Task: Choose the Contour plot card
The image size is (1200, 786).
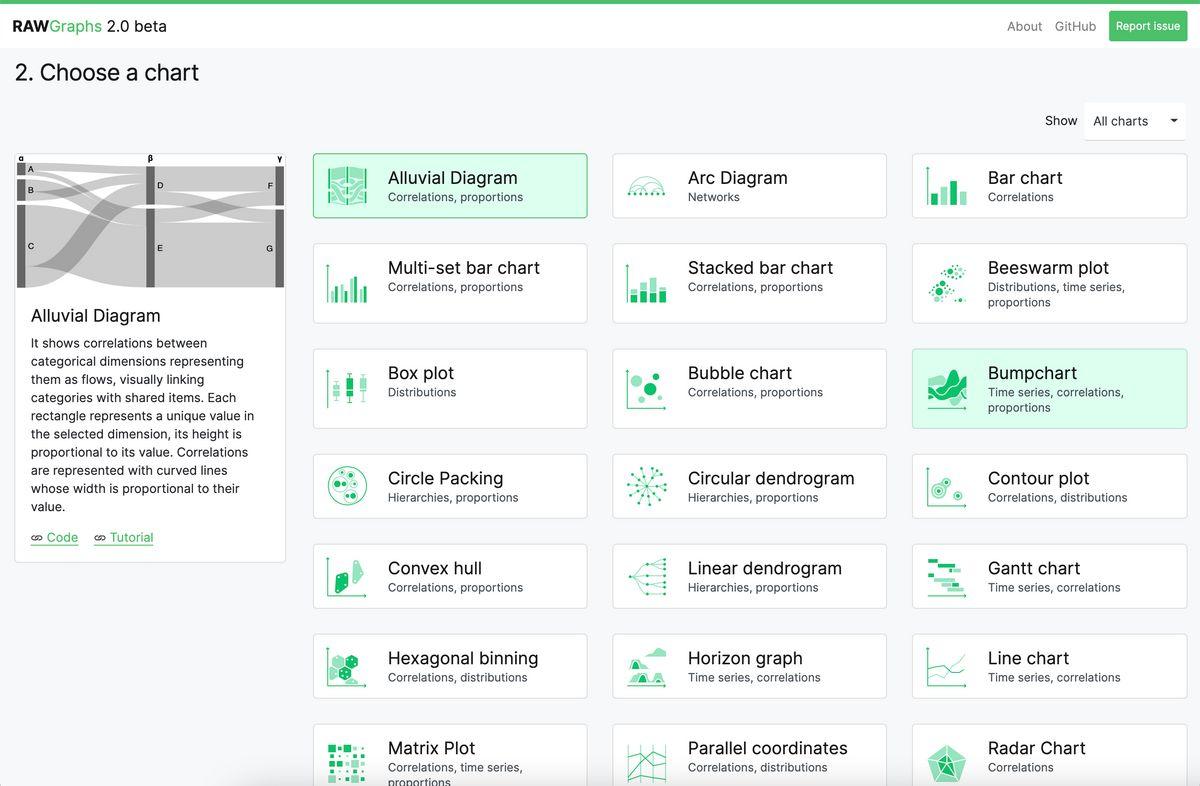Action: tap(1049, 486)
